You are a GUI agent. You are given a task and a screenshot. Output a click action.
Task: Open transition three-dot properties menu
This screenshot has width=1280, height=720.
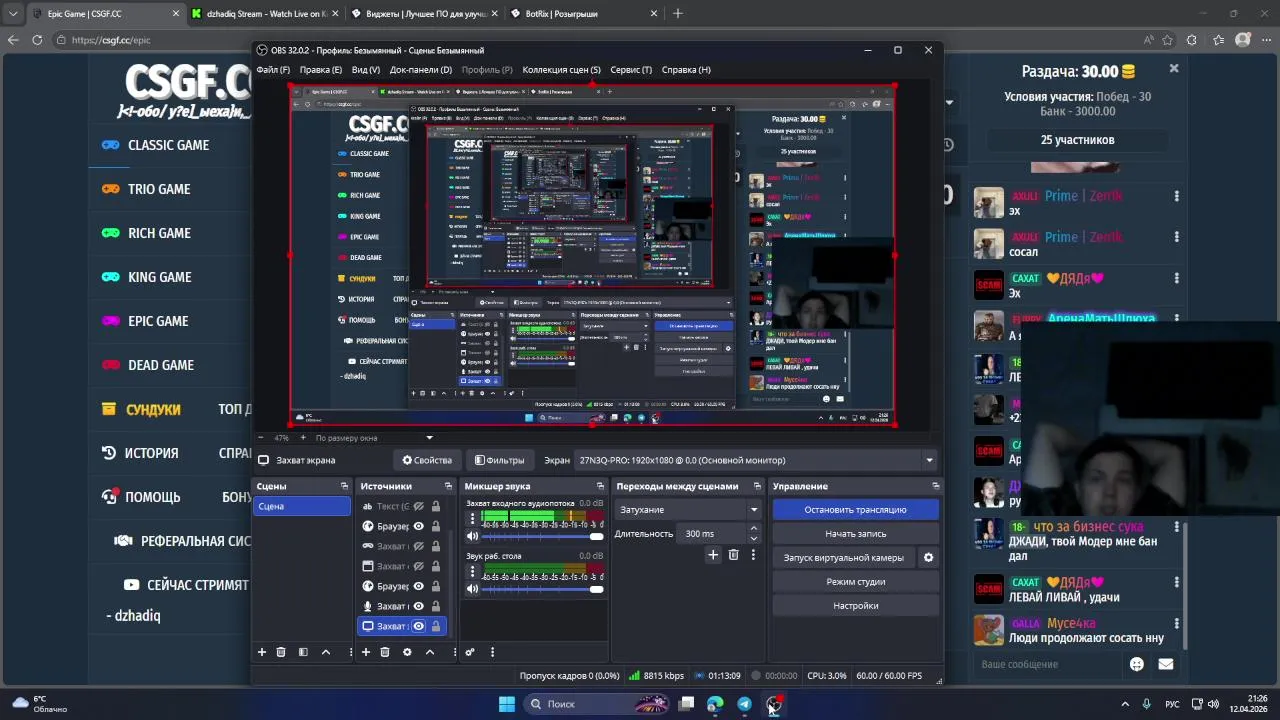pyautogui.click(x=753, y=555)
